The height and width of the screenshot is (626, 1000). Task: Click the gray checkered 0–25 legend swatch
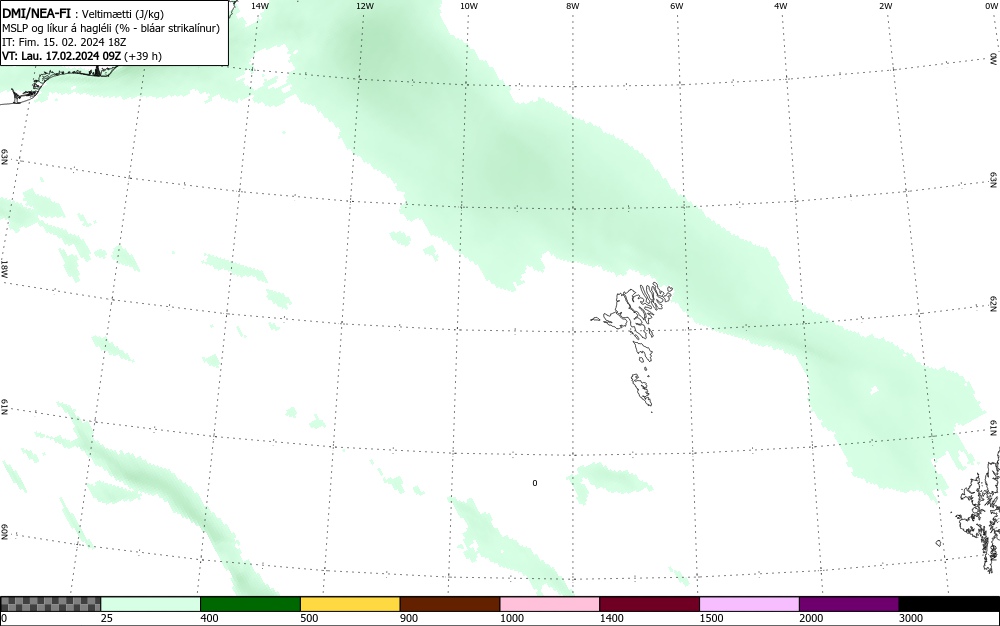click(x=50, y=604)
